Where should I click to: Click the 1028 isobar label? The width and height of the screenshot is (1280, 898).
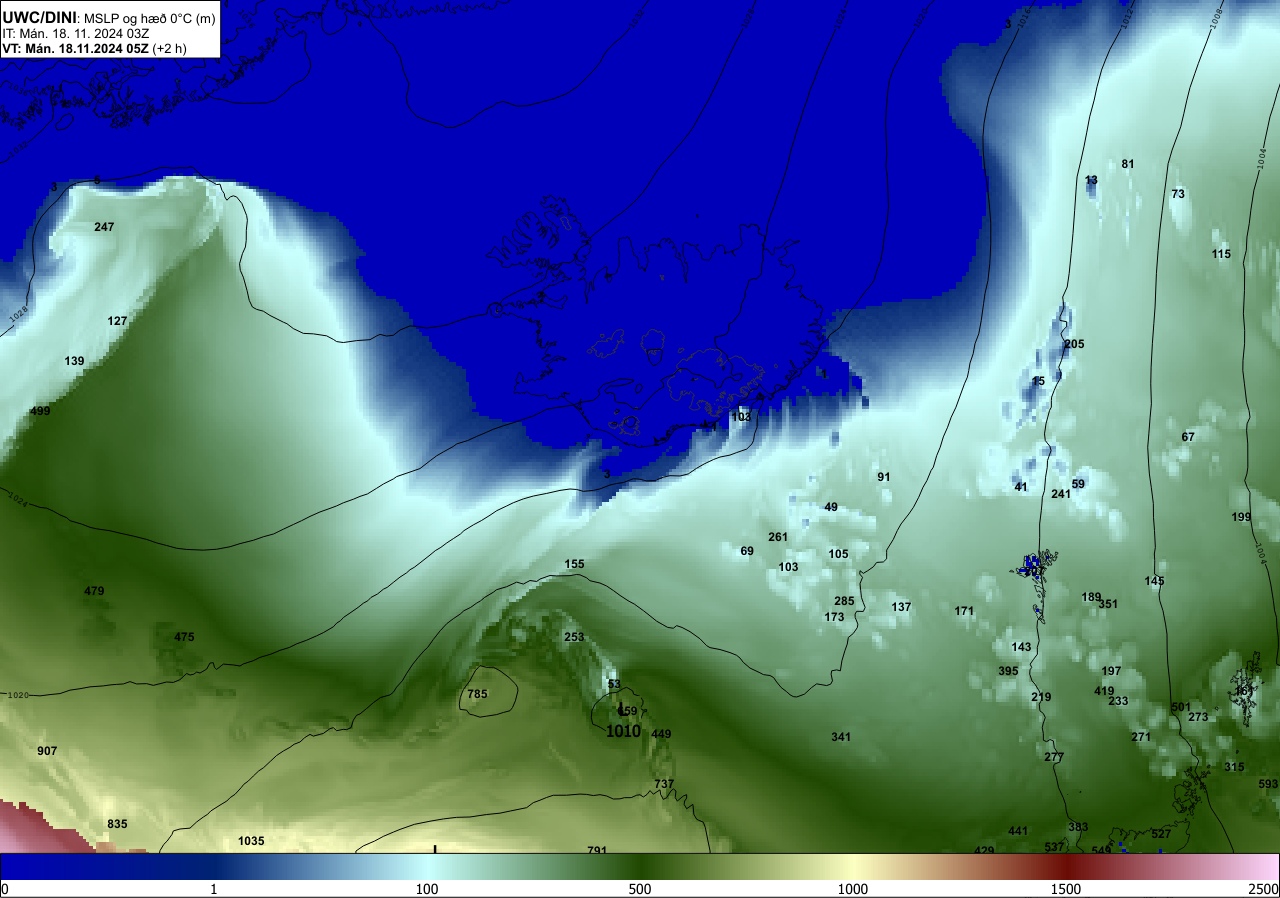pyautogui.click(x=19, y=315)
